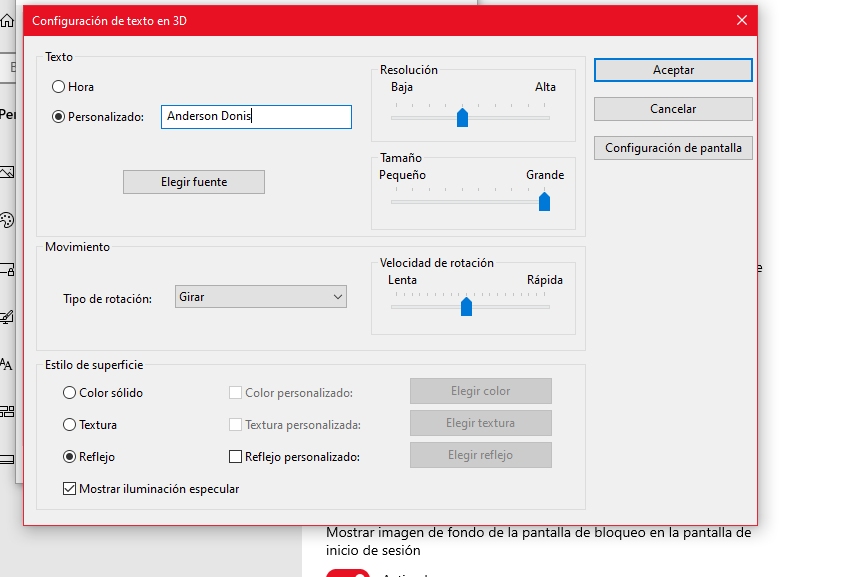The width and height of the screenshot is (850, 577).
Task: Open the Taskbar icon in sidebar
Action: point(7,459)
